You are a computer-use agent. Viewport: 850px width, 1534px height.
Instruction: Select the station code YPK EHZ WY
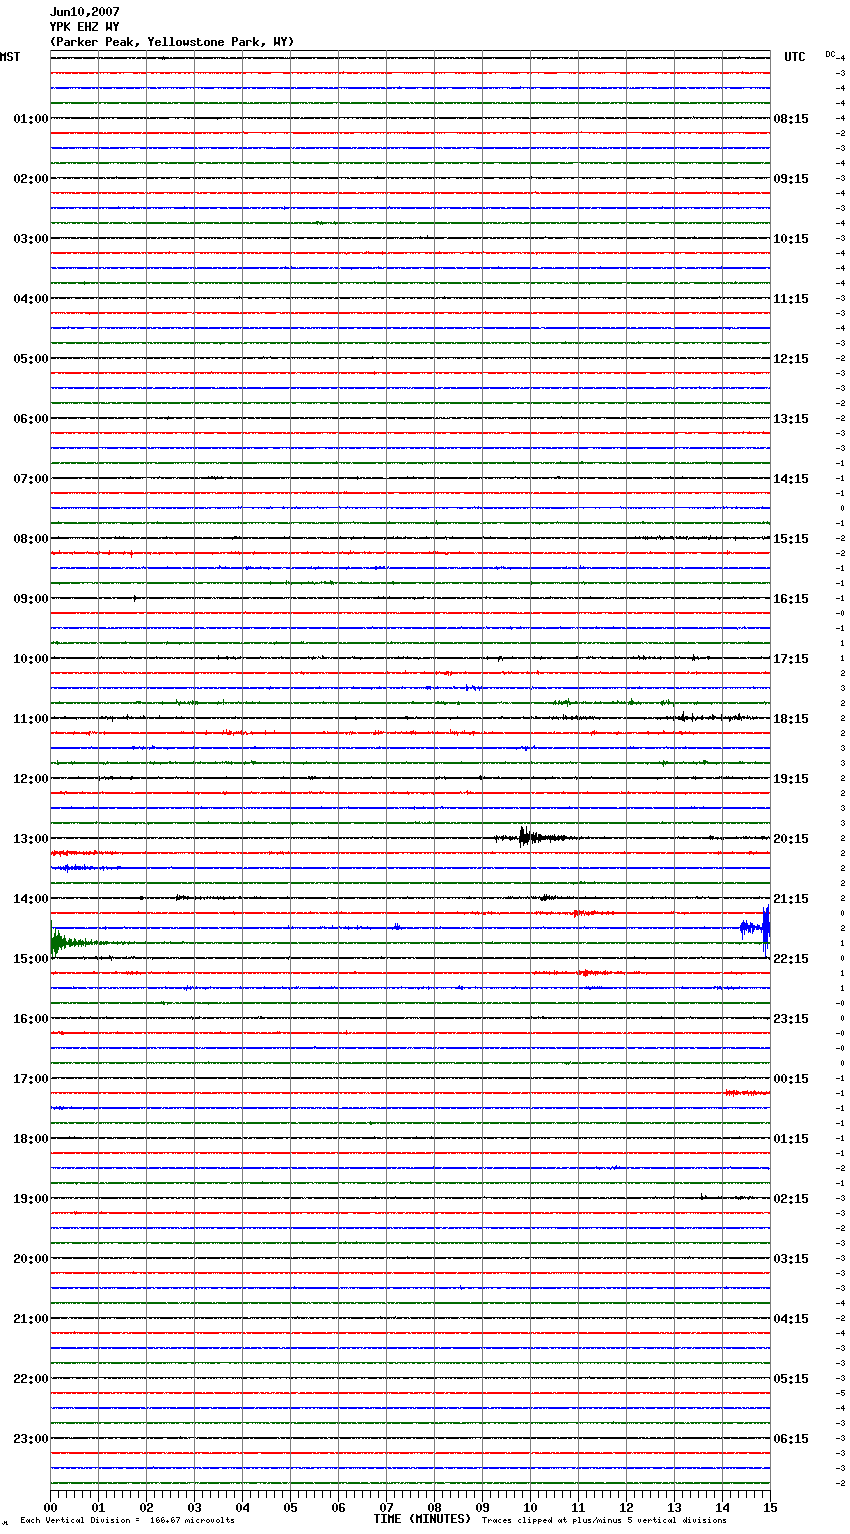point(85,27)
